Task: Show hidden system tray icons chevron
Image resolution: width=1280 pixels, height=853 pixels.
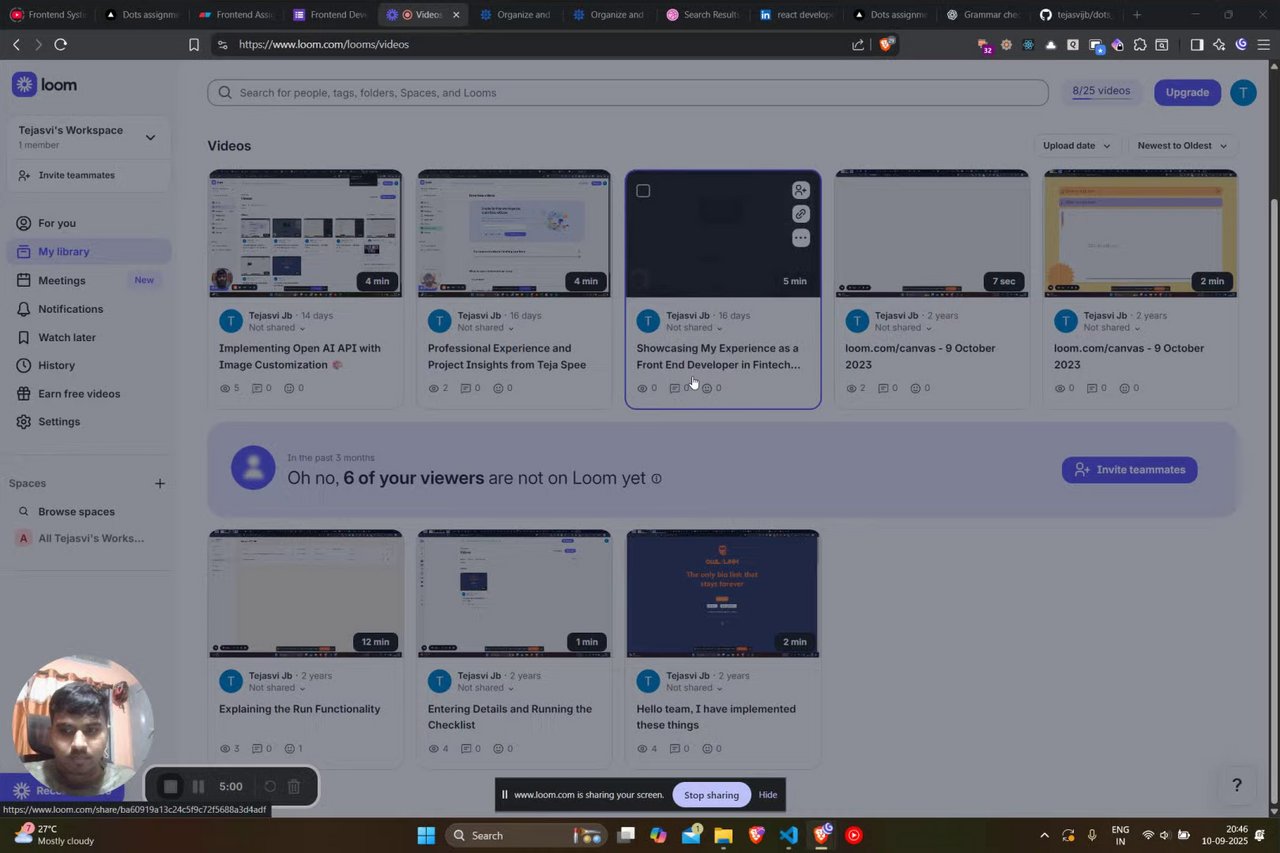Action: tap(1044, 836)
